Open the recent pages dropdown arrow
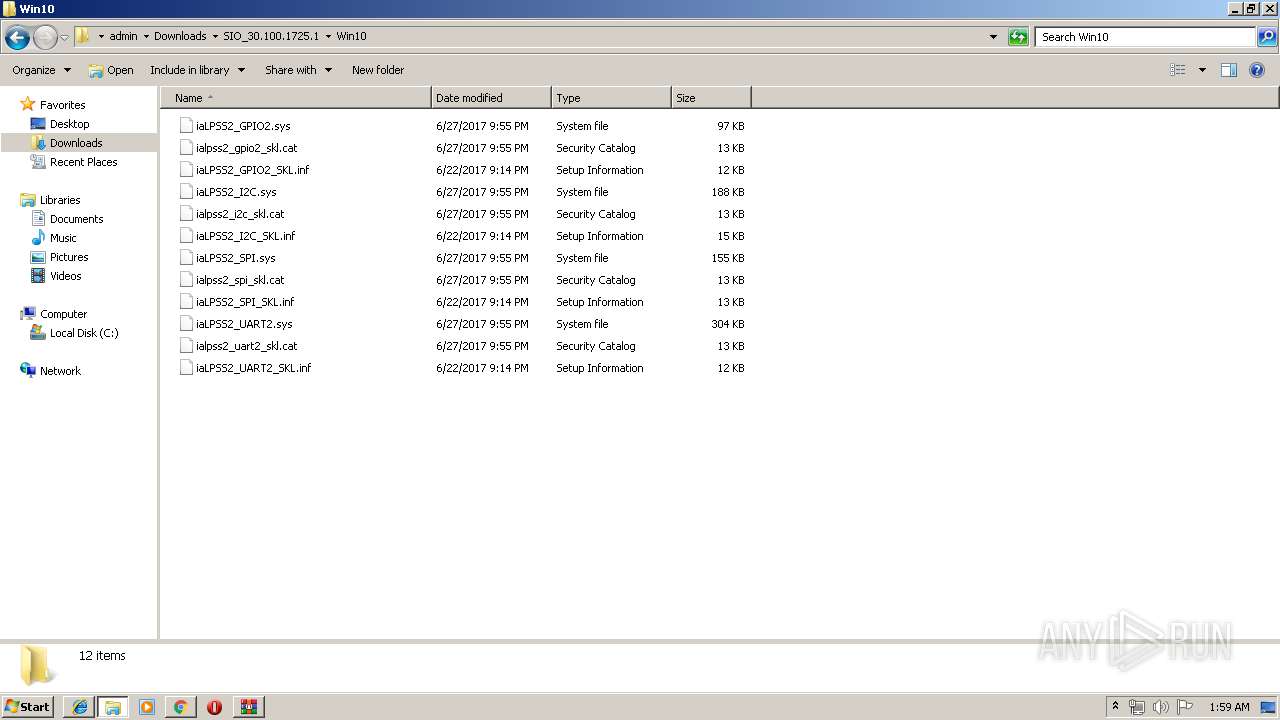 tap(64, 37)
